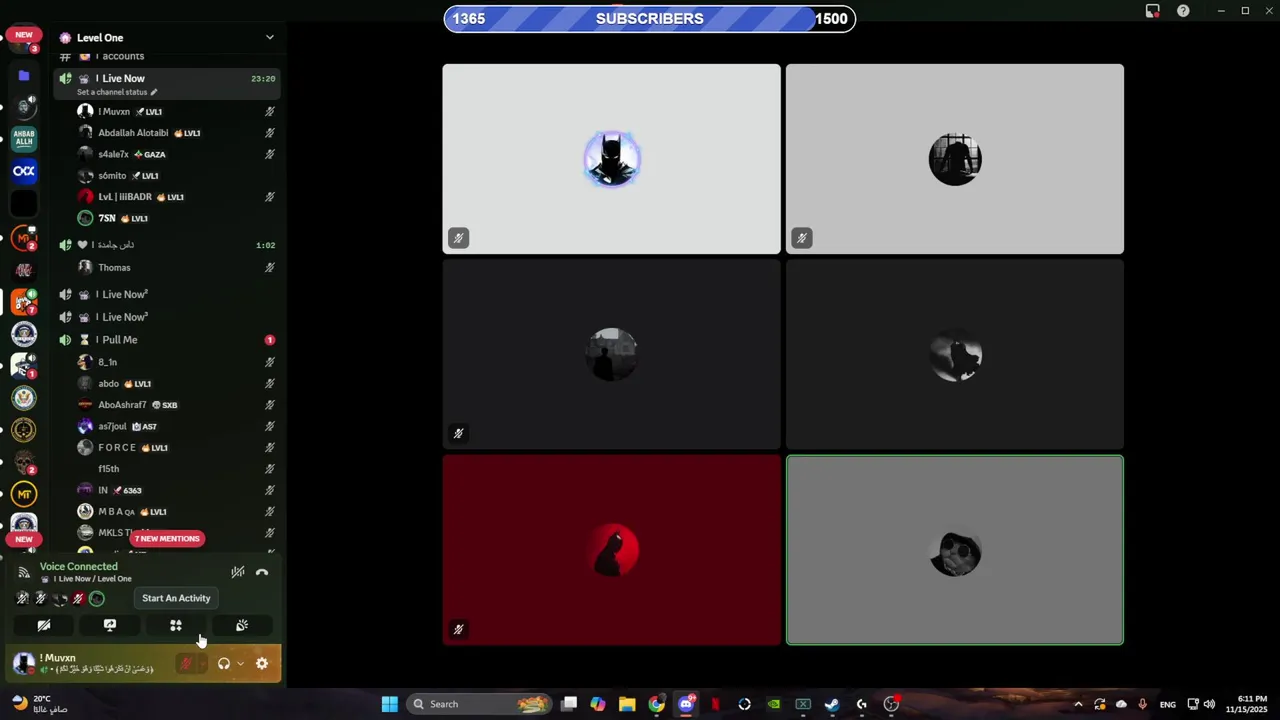The image size is (1280, 720).
Task: Unmute microphone in user panel
Action: 186,663
